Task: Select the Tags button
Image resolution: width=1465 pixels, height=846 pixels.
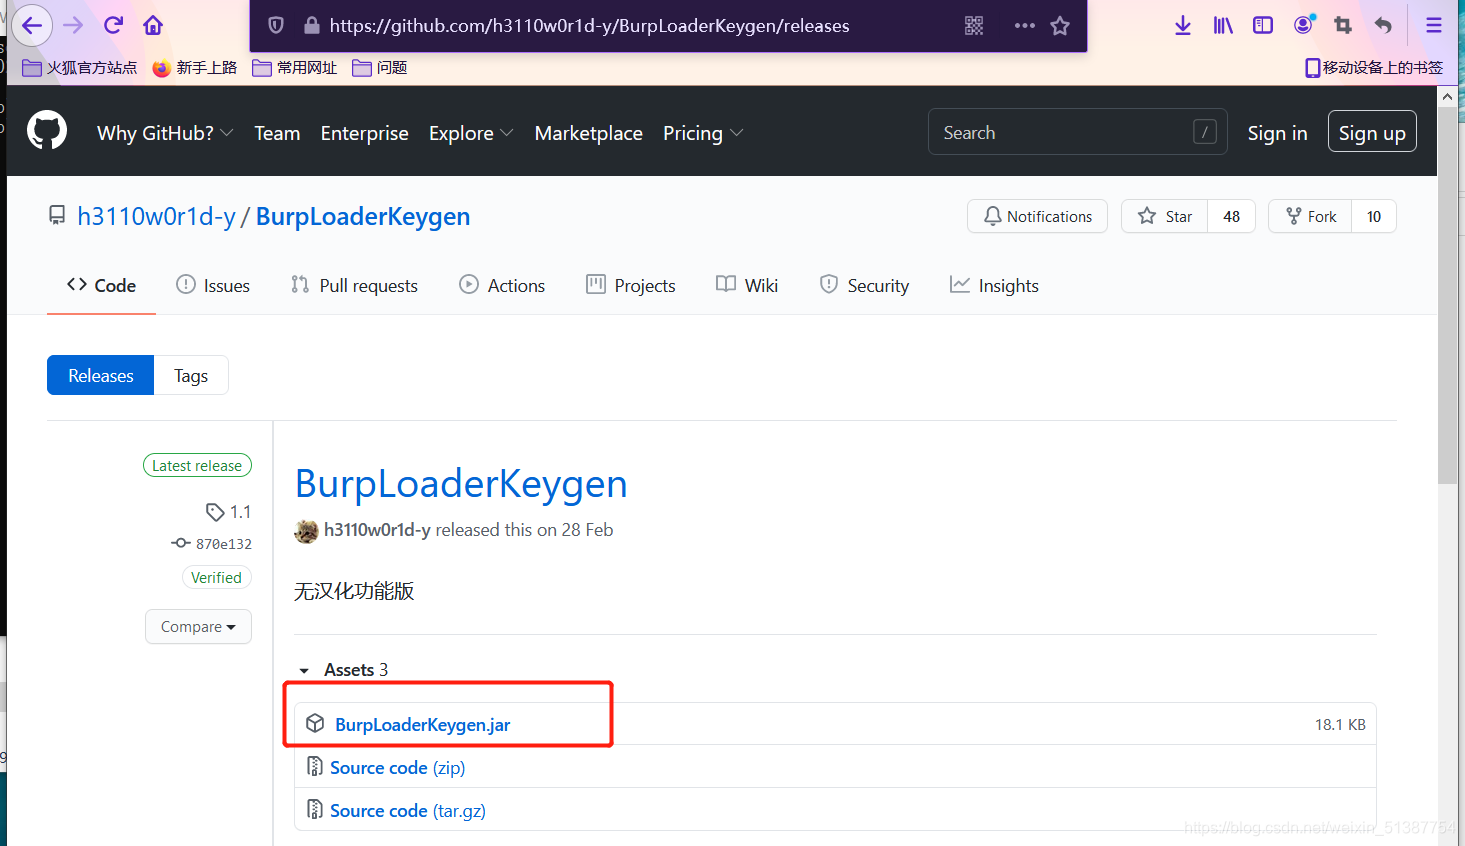Action: tap(191, 375)
